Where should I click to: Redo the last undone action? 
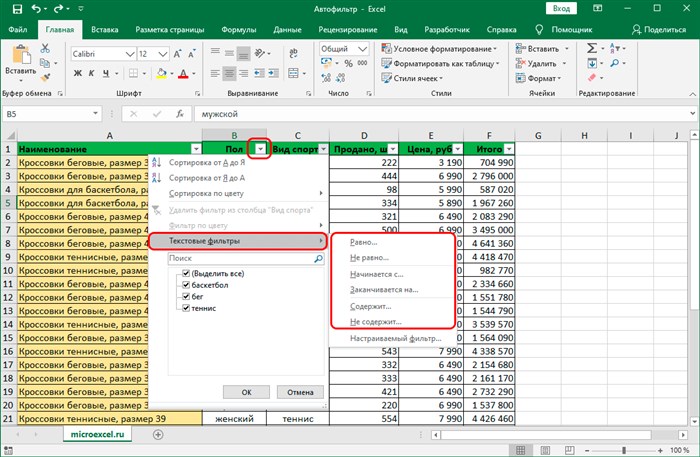point(58,9)
